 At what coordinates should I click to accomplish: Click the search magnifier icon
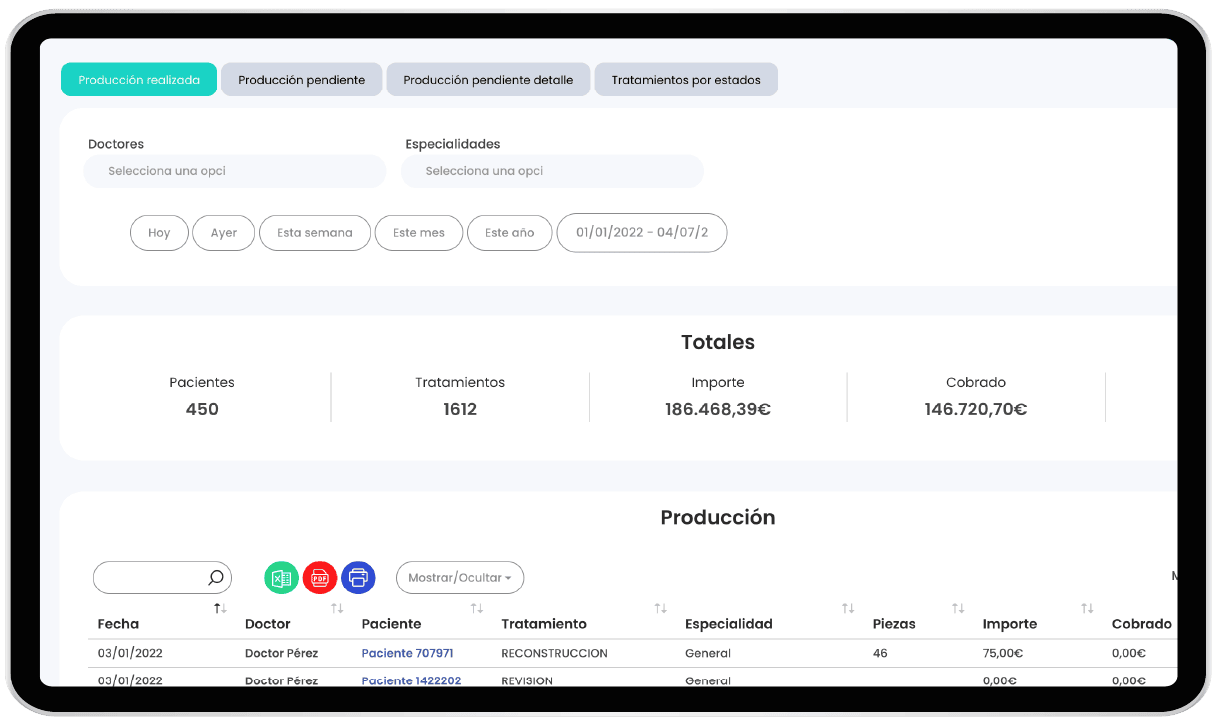pos(215,578)
